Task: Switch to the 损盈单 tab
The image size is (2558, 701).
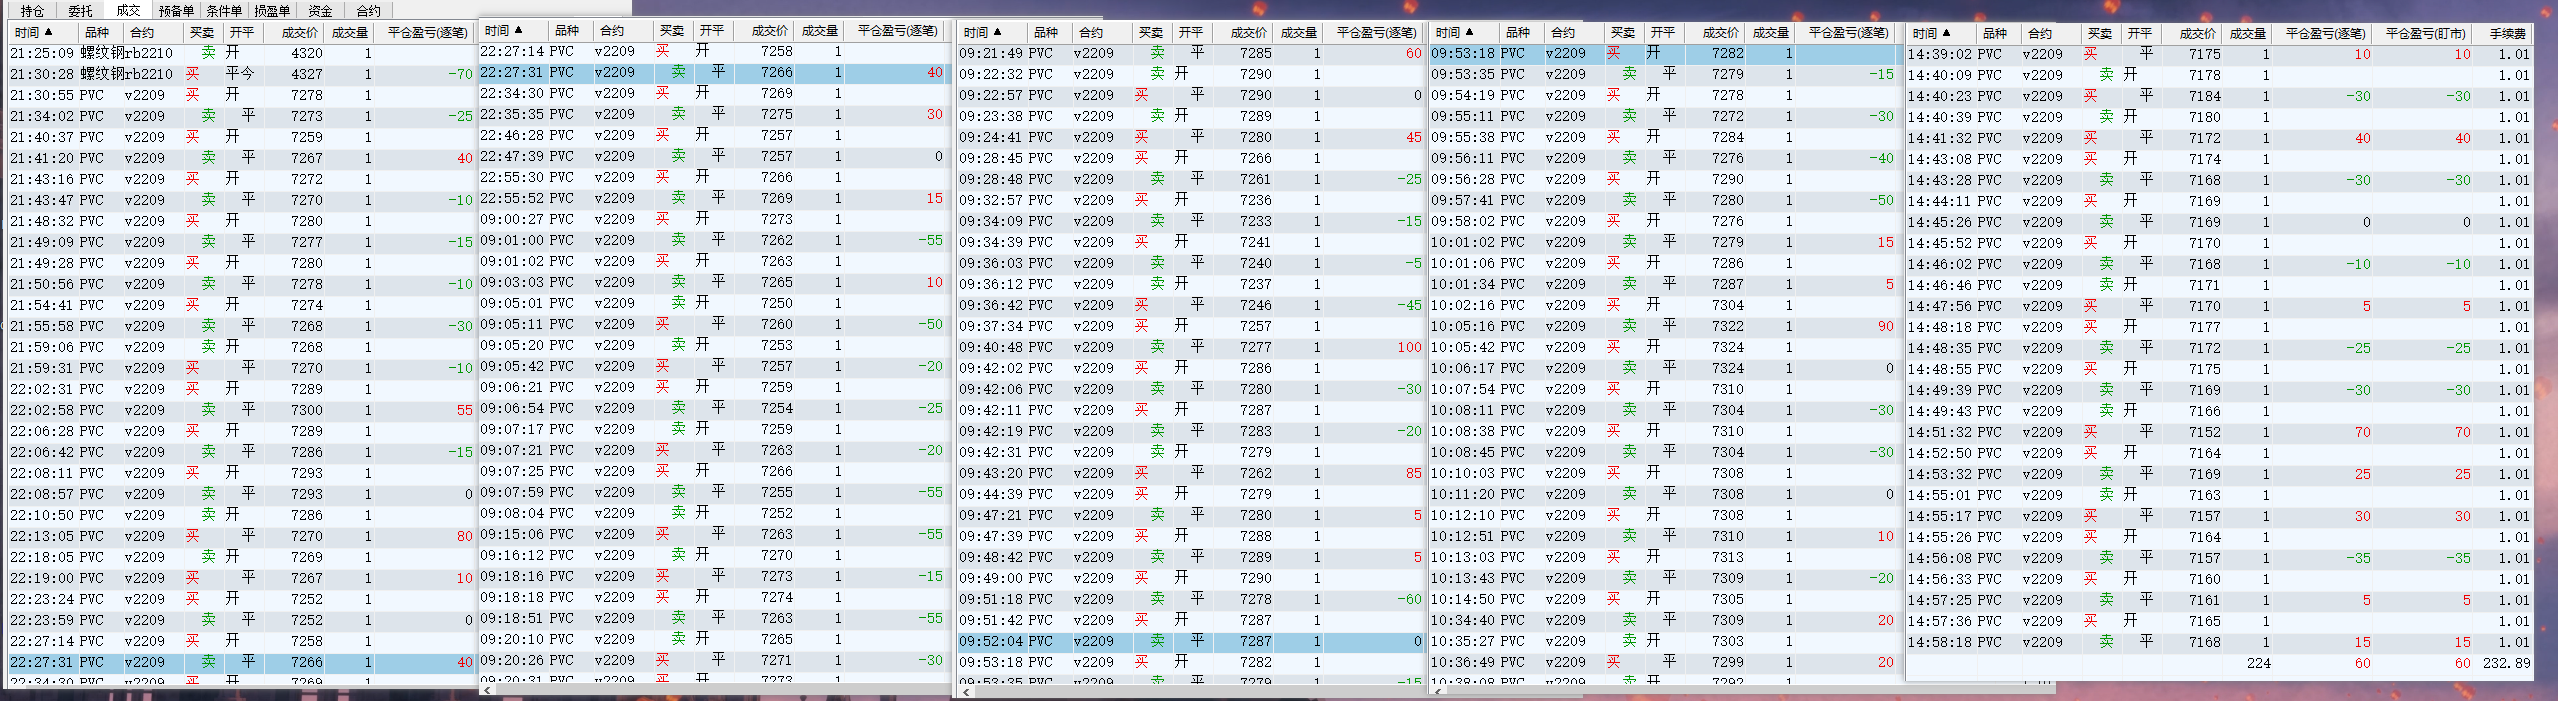Action: click(x=272, y=11)
